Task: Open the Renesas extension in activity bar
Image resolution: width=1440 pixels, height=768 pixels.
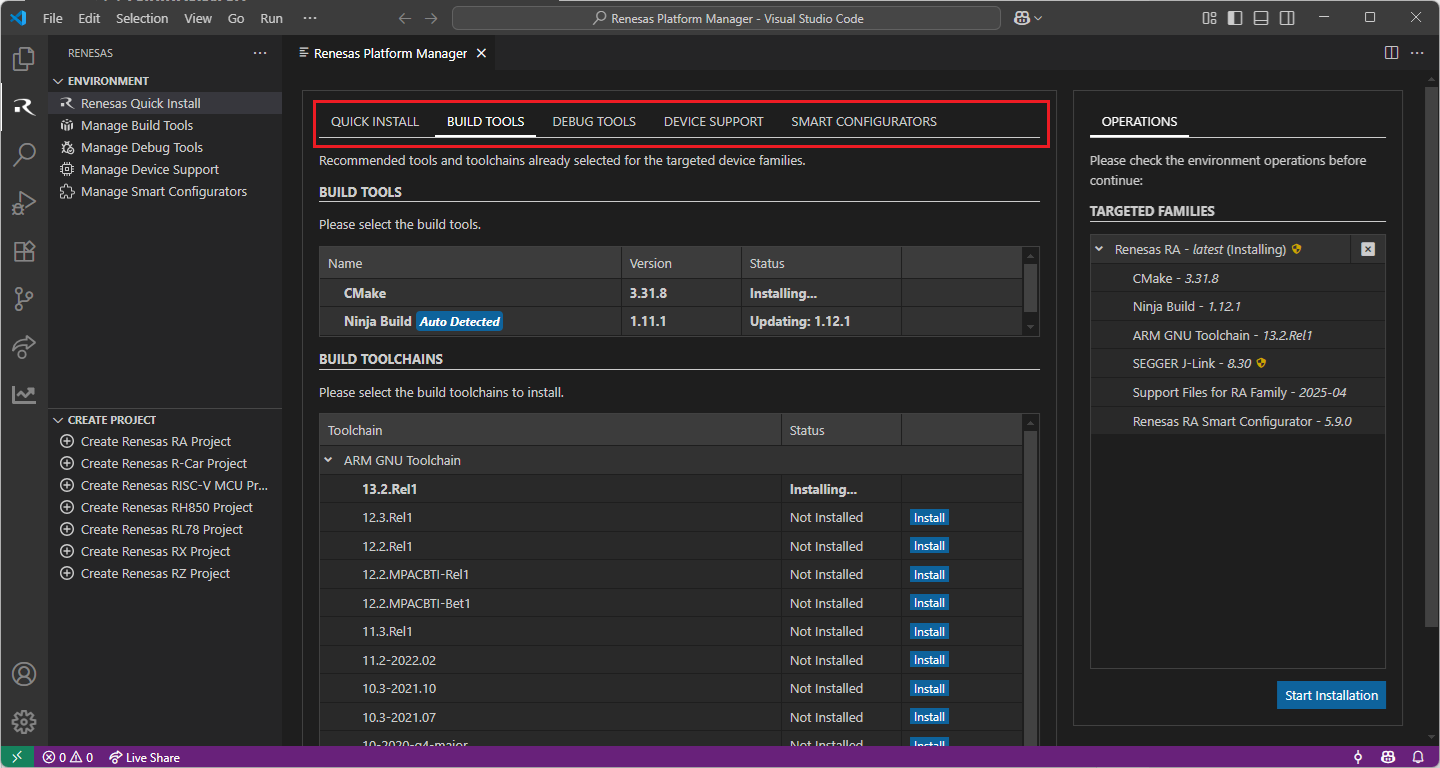Action: click(24, 107)
